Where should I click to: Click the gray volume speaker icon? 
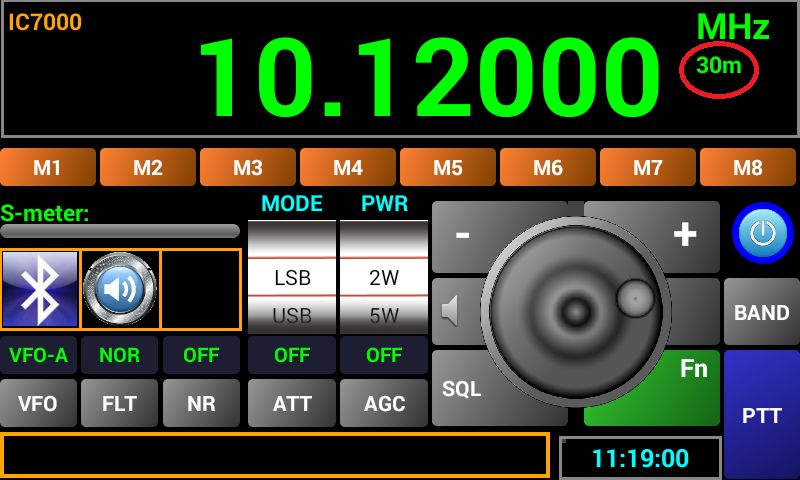tap(451, 312)
